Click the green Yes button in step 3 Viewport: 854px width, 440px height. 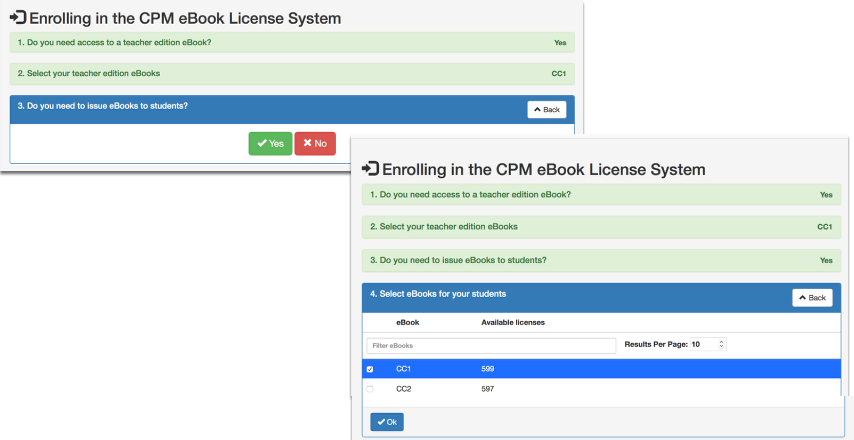click(x=270, y=144)
